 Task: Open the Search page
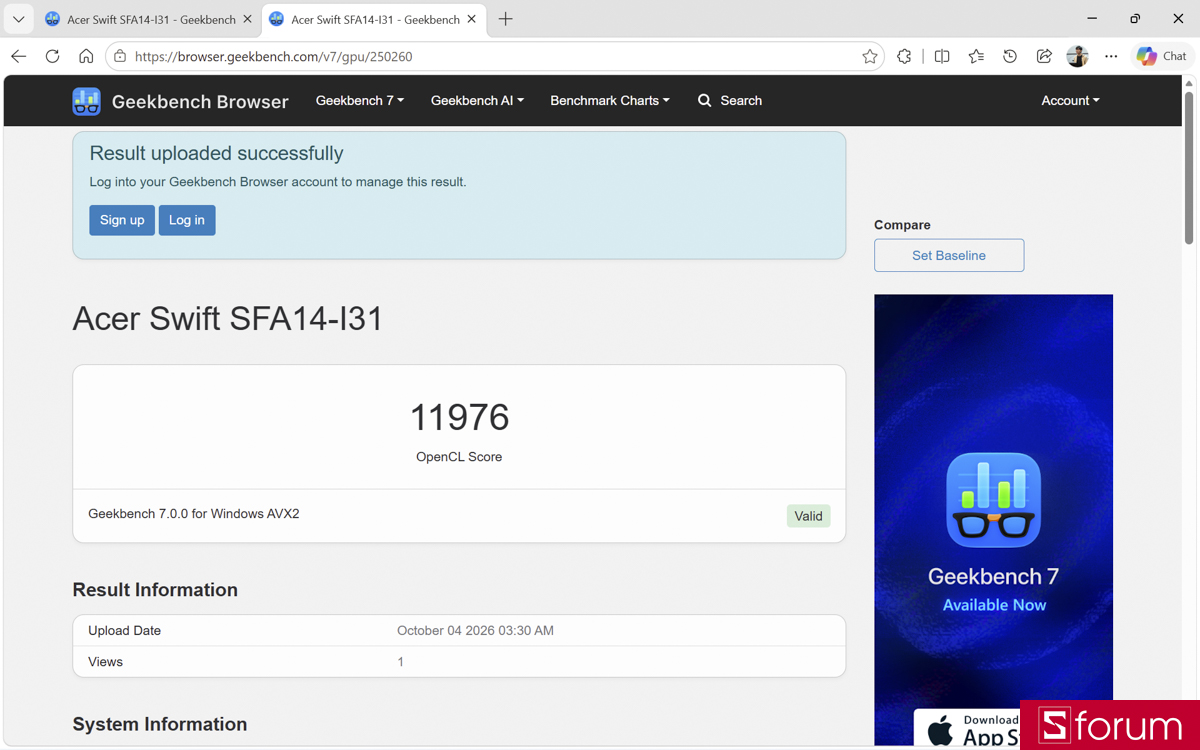[730, 100]
